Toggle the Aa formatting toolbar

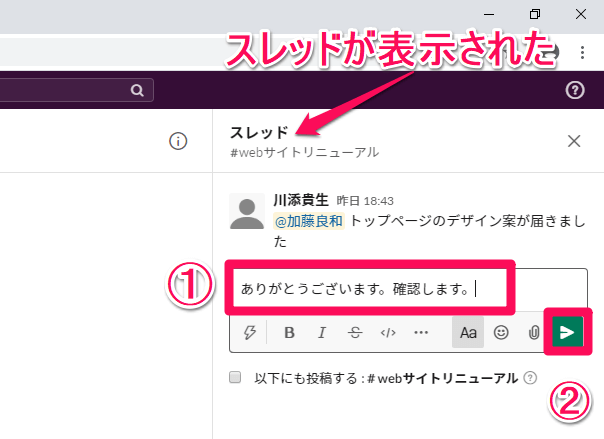467,333
